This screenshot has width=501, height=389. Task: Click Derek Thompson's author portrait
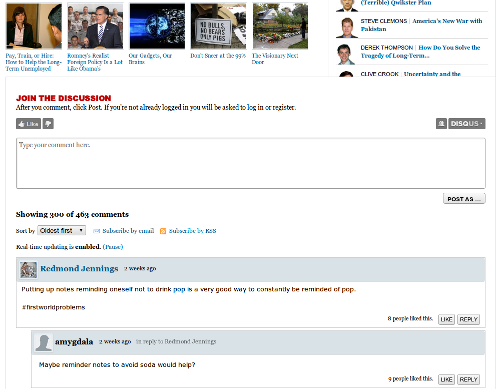(x=346, y=54)
